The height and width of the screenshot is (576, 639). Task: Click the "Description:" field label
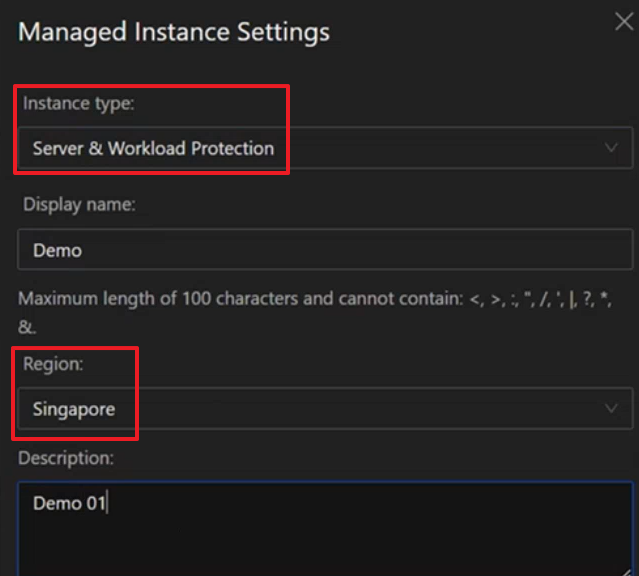pos(66,458)
